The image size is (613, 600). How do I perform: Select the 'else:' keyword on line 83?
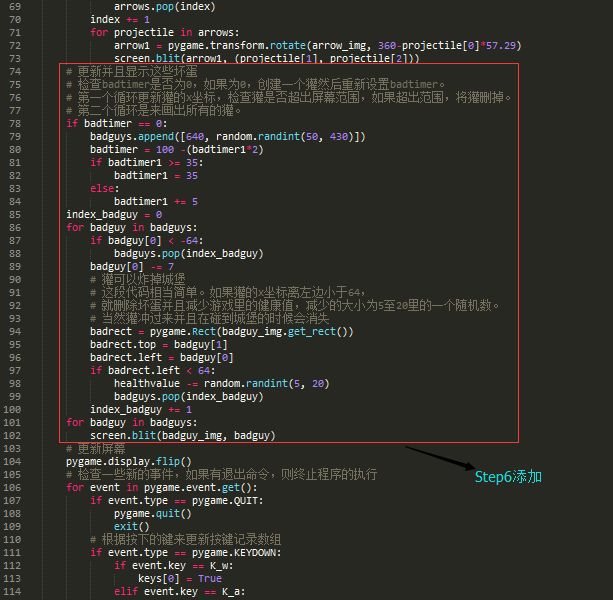click(x=103, y=188)
